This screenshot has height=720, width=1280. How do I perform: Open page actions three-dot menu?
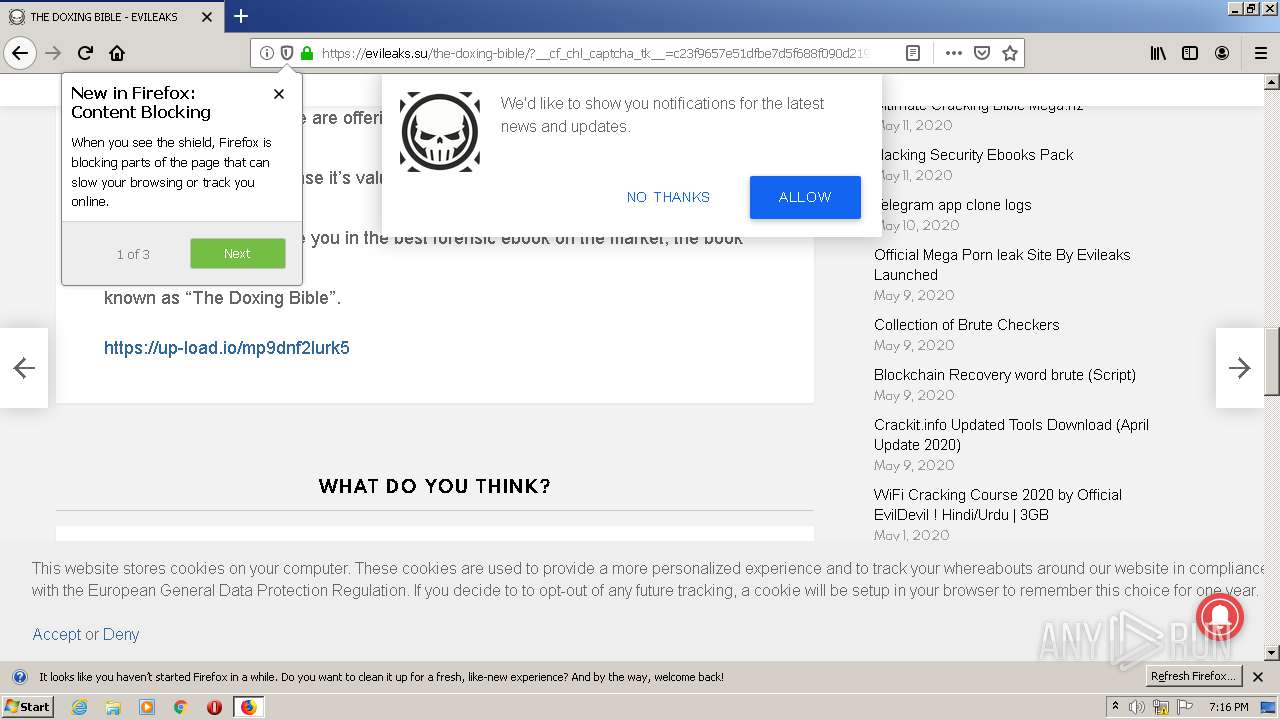pyautogui.click(x=953, y=53)
